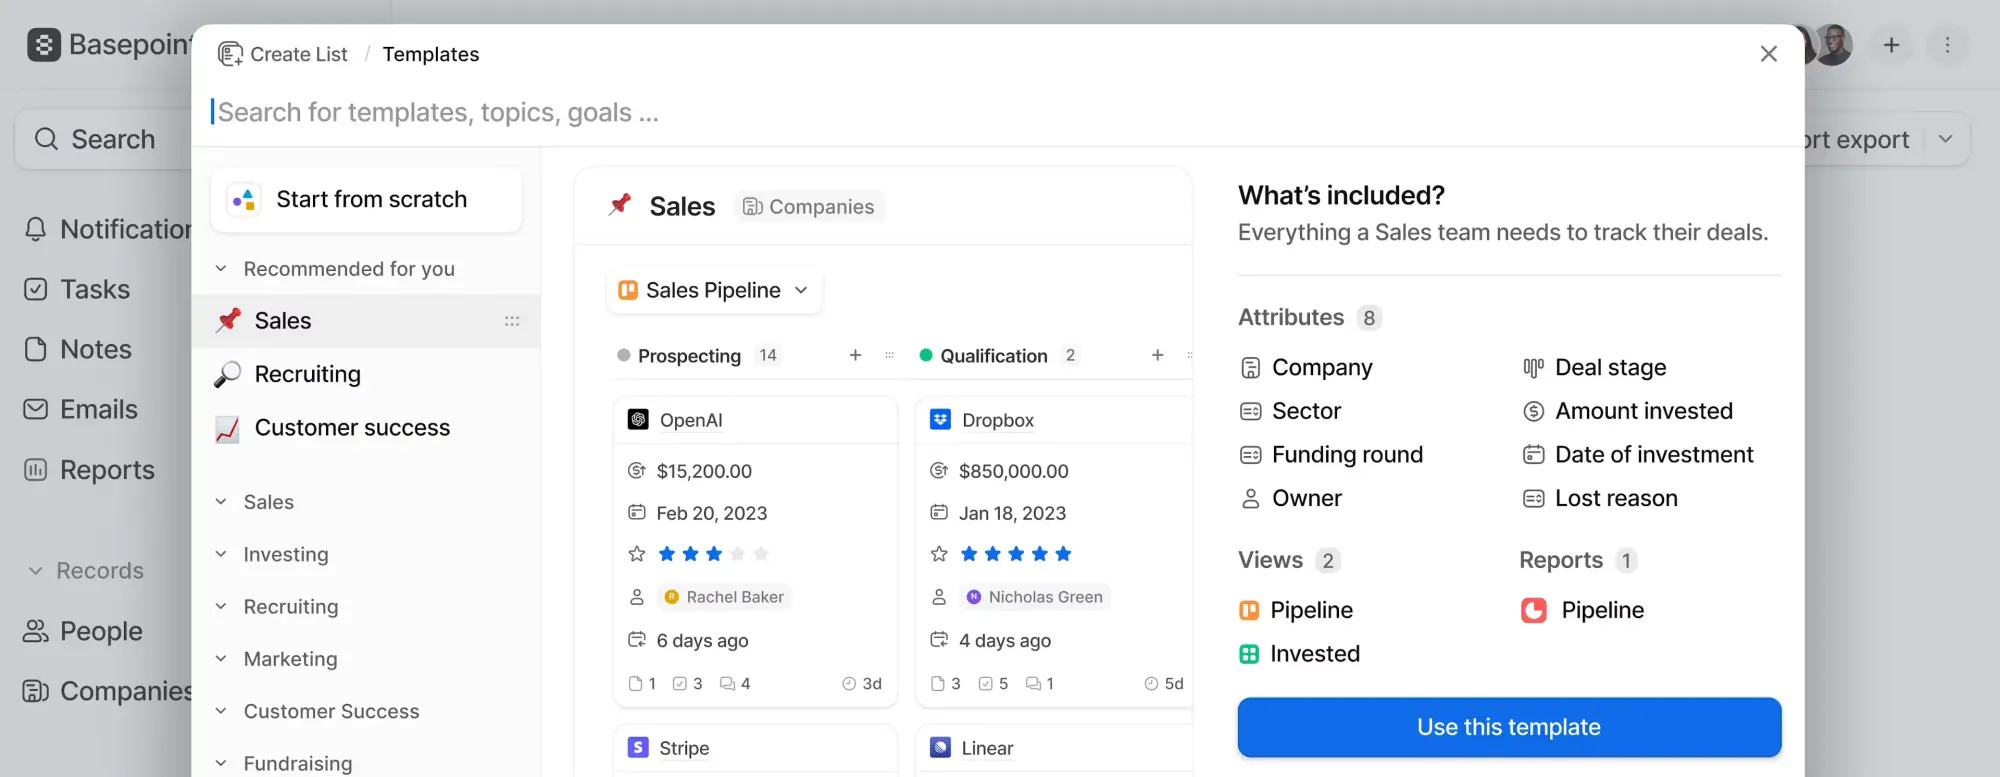Click Rachel Baker owner chip
The width and height of the screenshot is (2000, 777).
[x=724, y=597]
